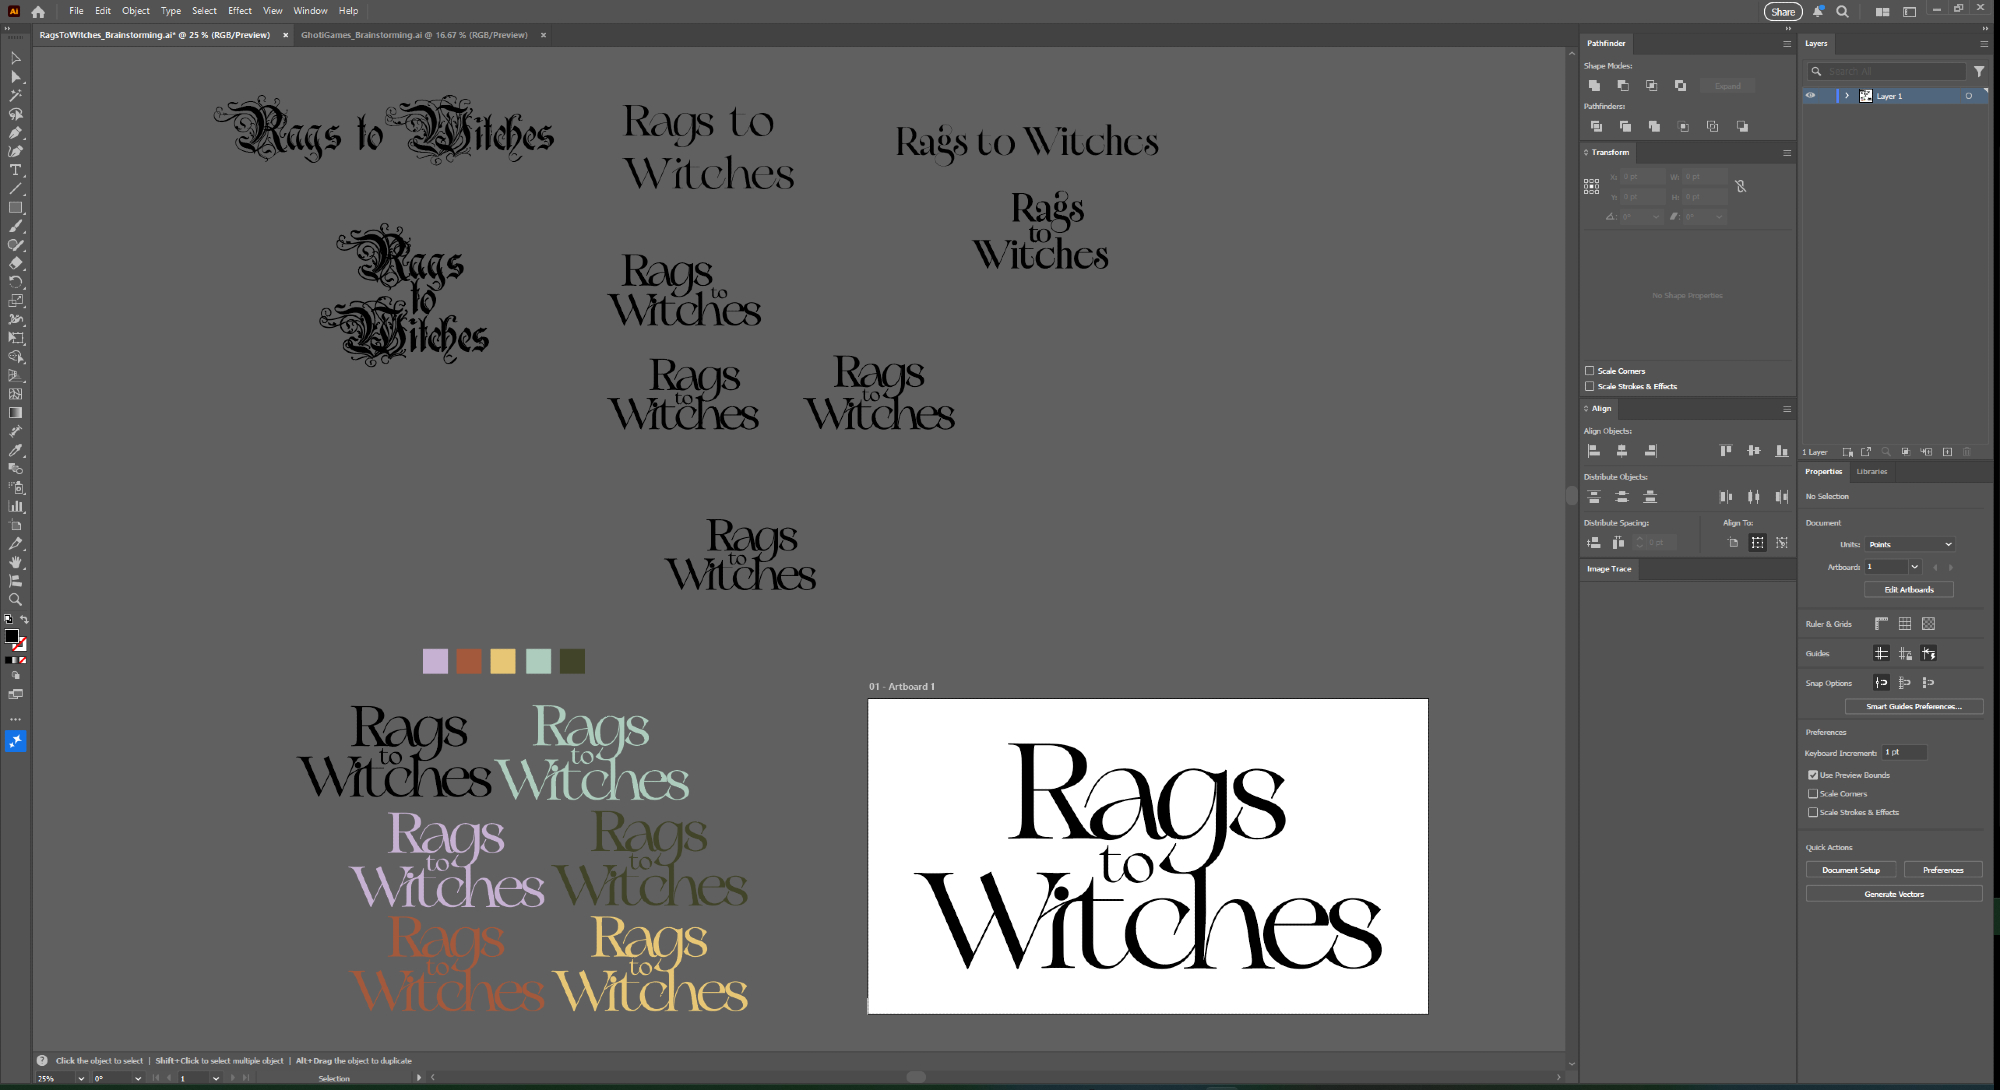Click the Edit Artboards button
The height and width of the screenshot is (1090, 2000).
tap(1908, 590)
